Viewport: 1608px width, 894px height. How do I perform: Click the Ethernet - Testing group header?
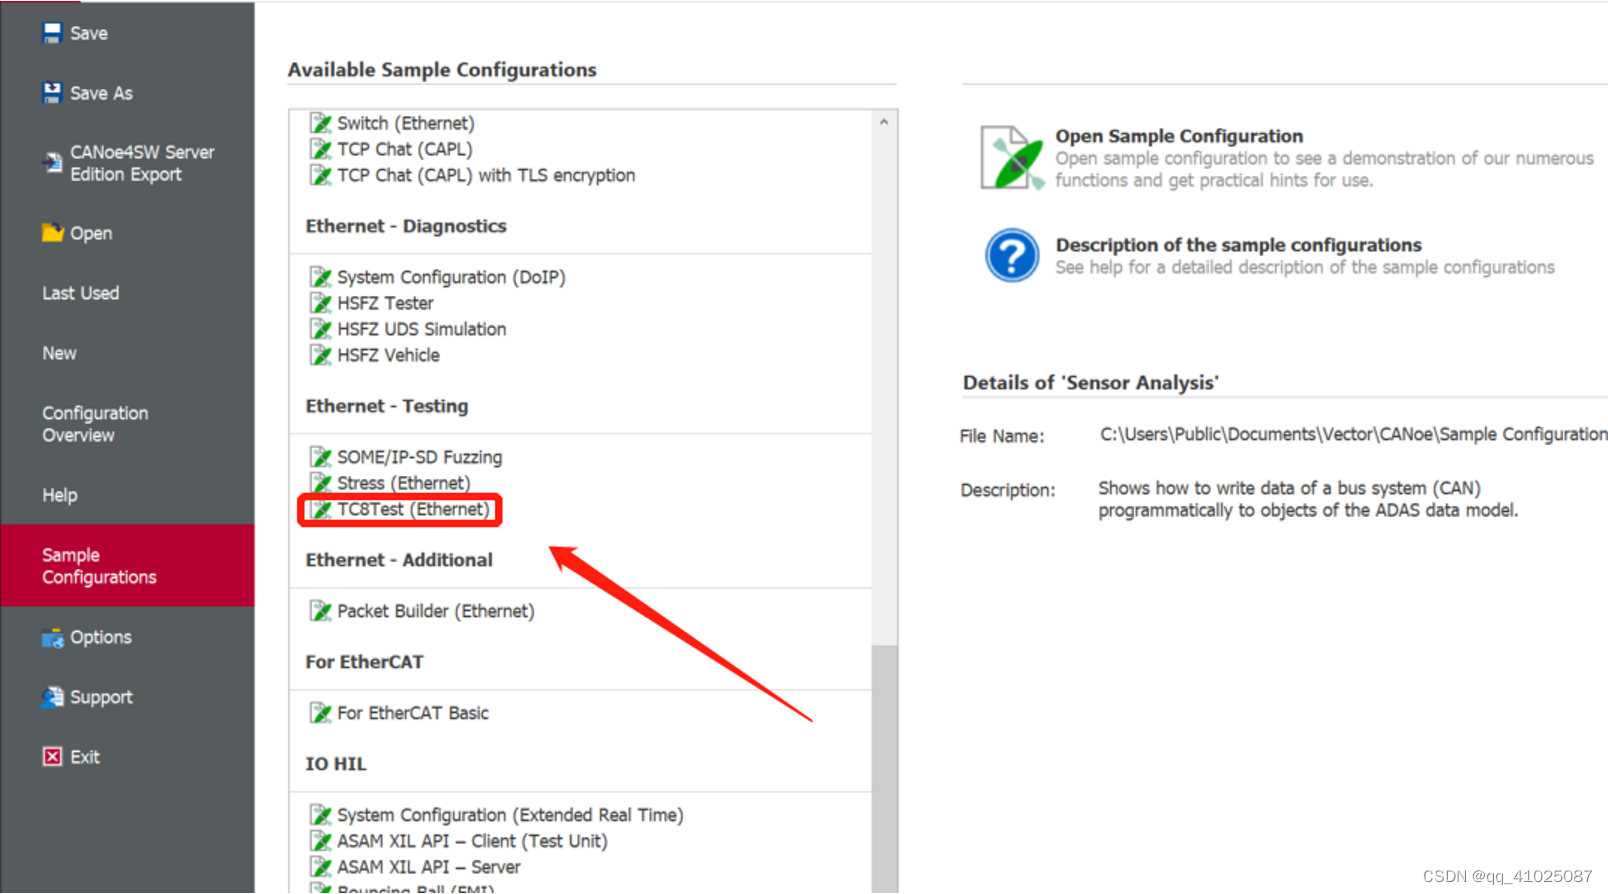click(x=386, y=406)
